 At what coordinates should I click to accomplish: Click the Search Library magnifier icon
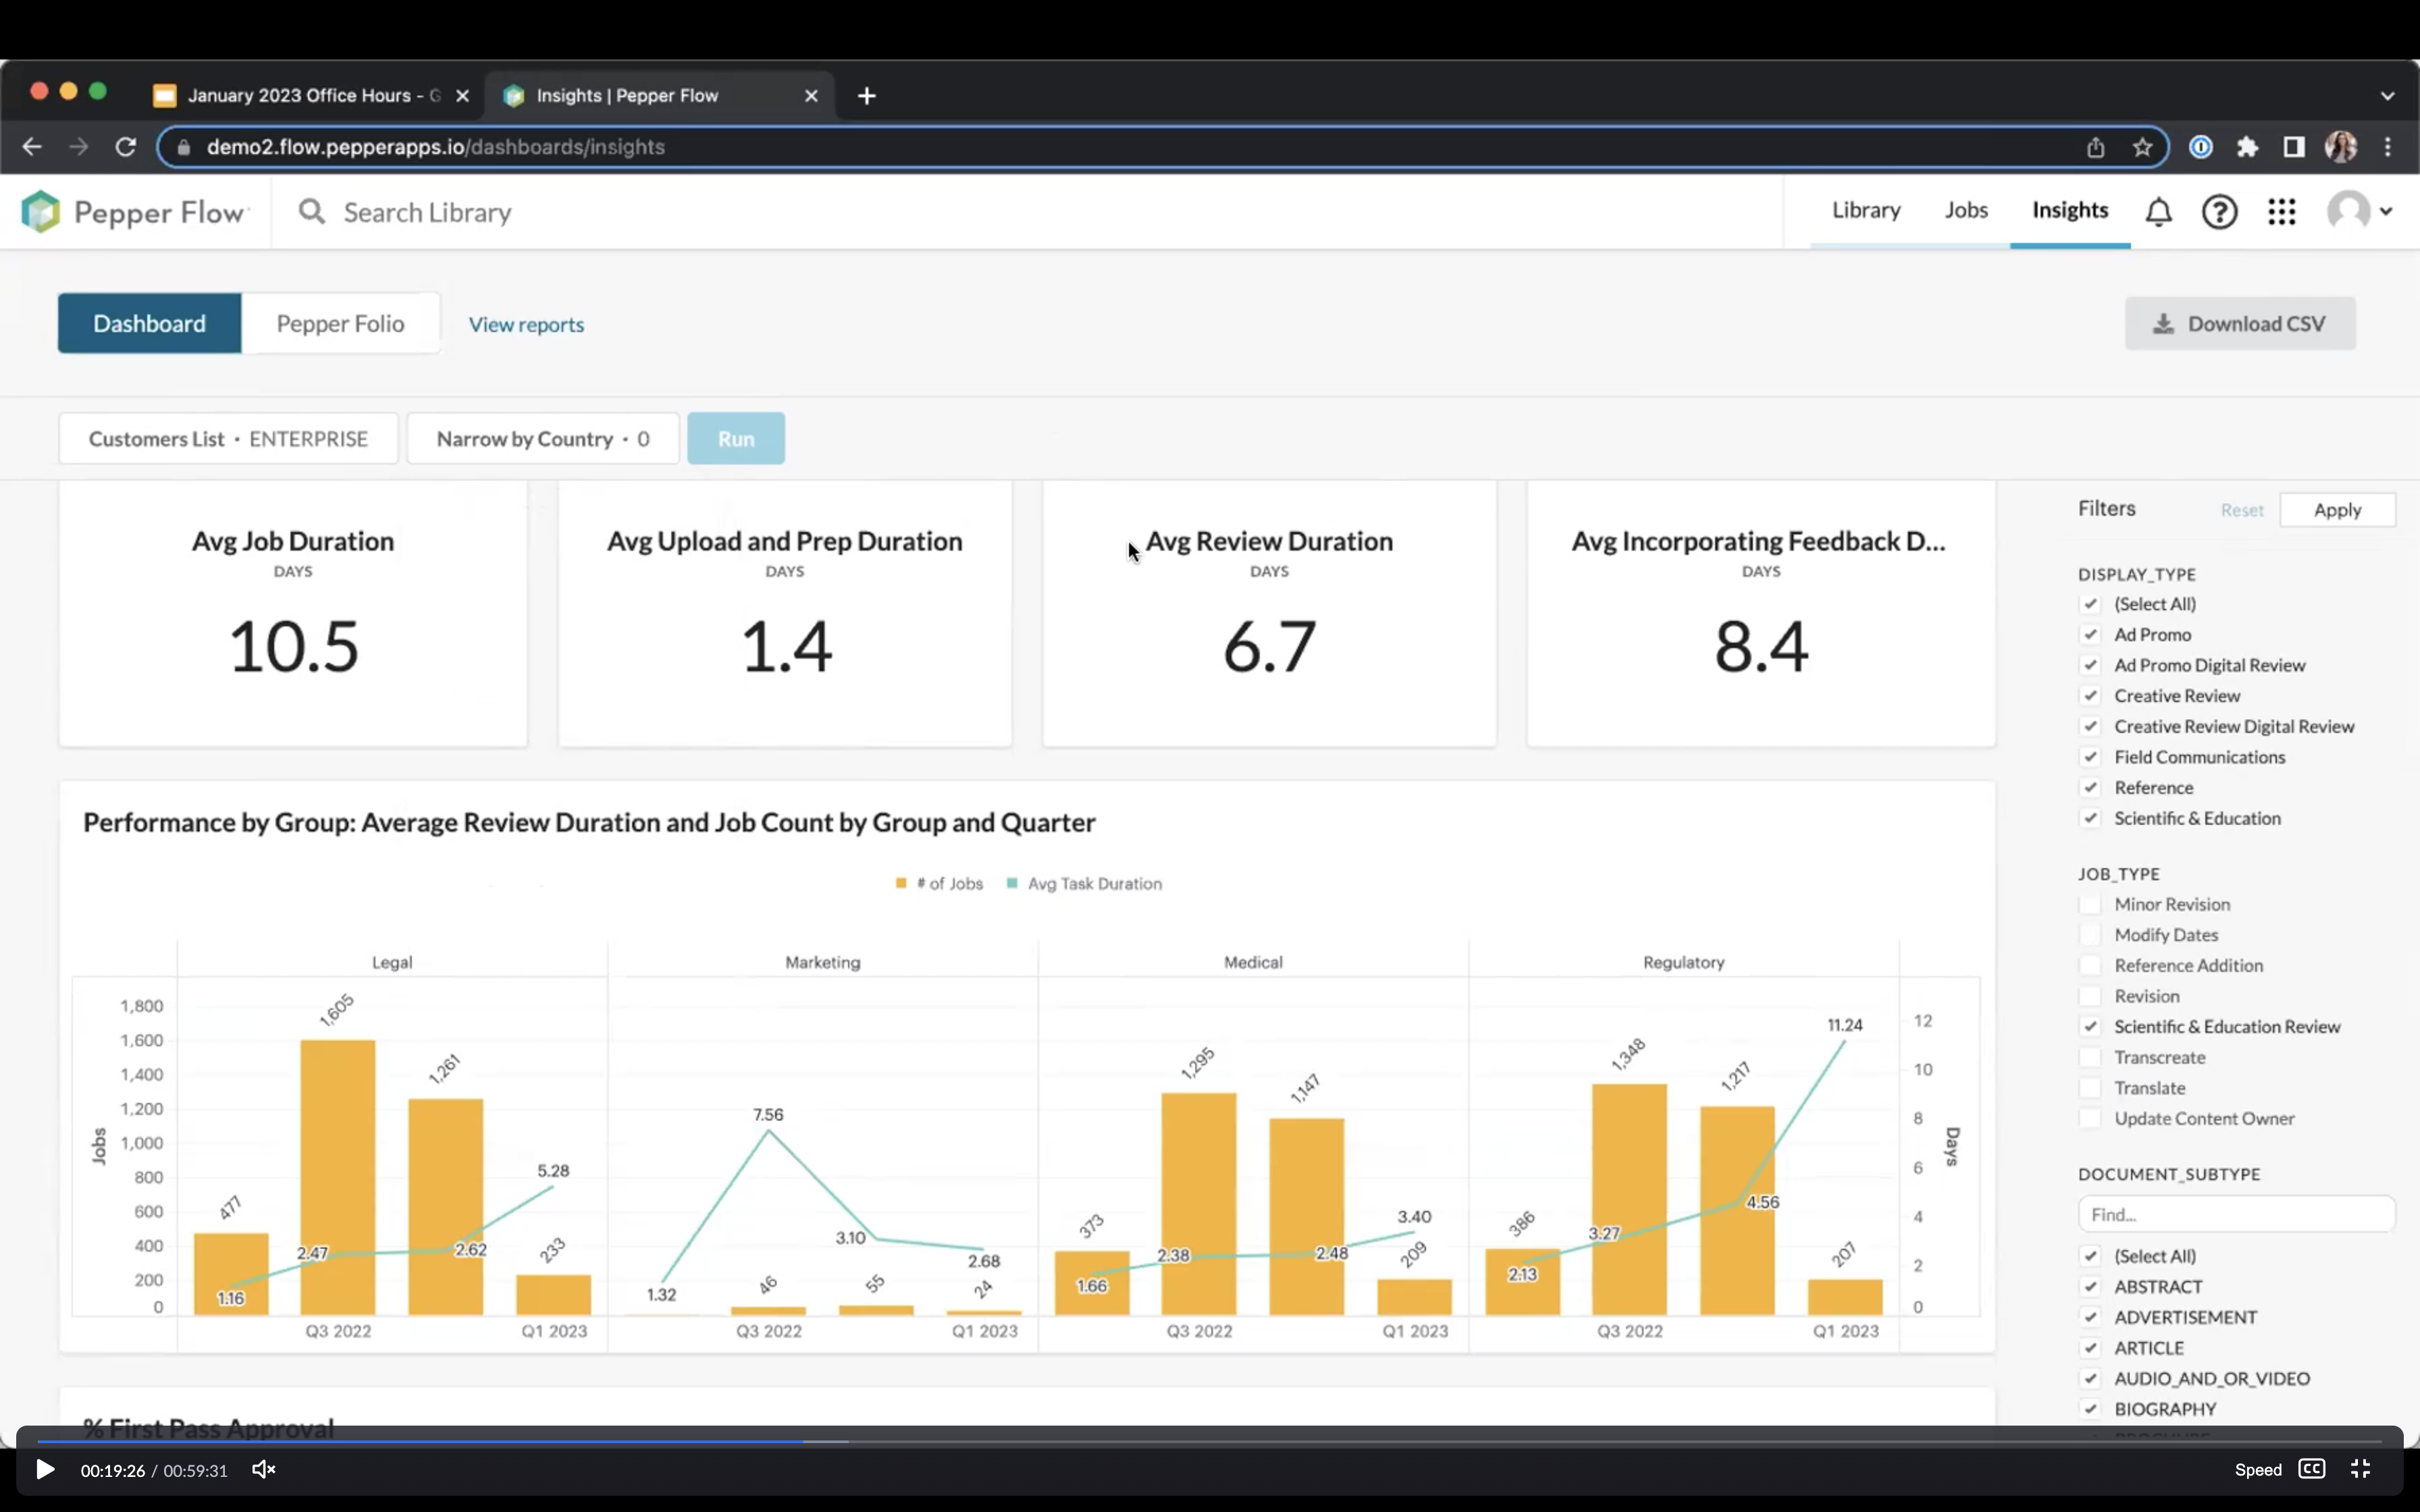(x=312, y=212)
